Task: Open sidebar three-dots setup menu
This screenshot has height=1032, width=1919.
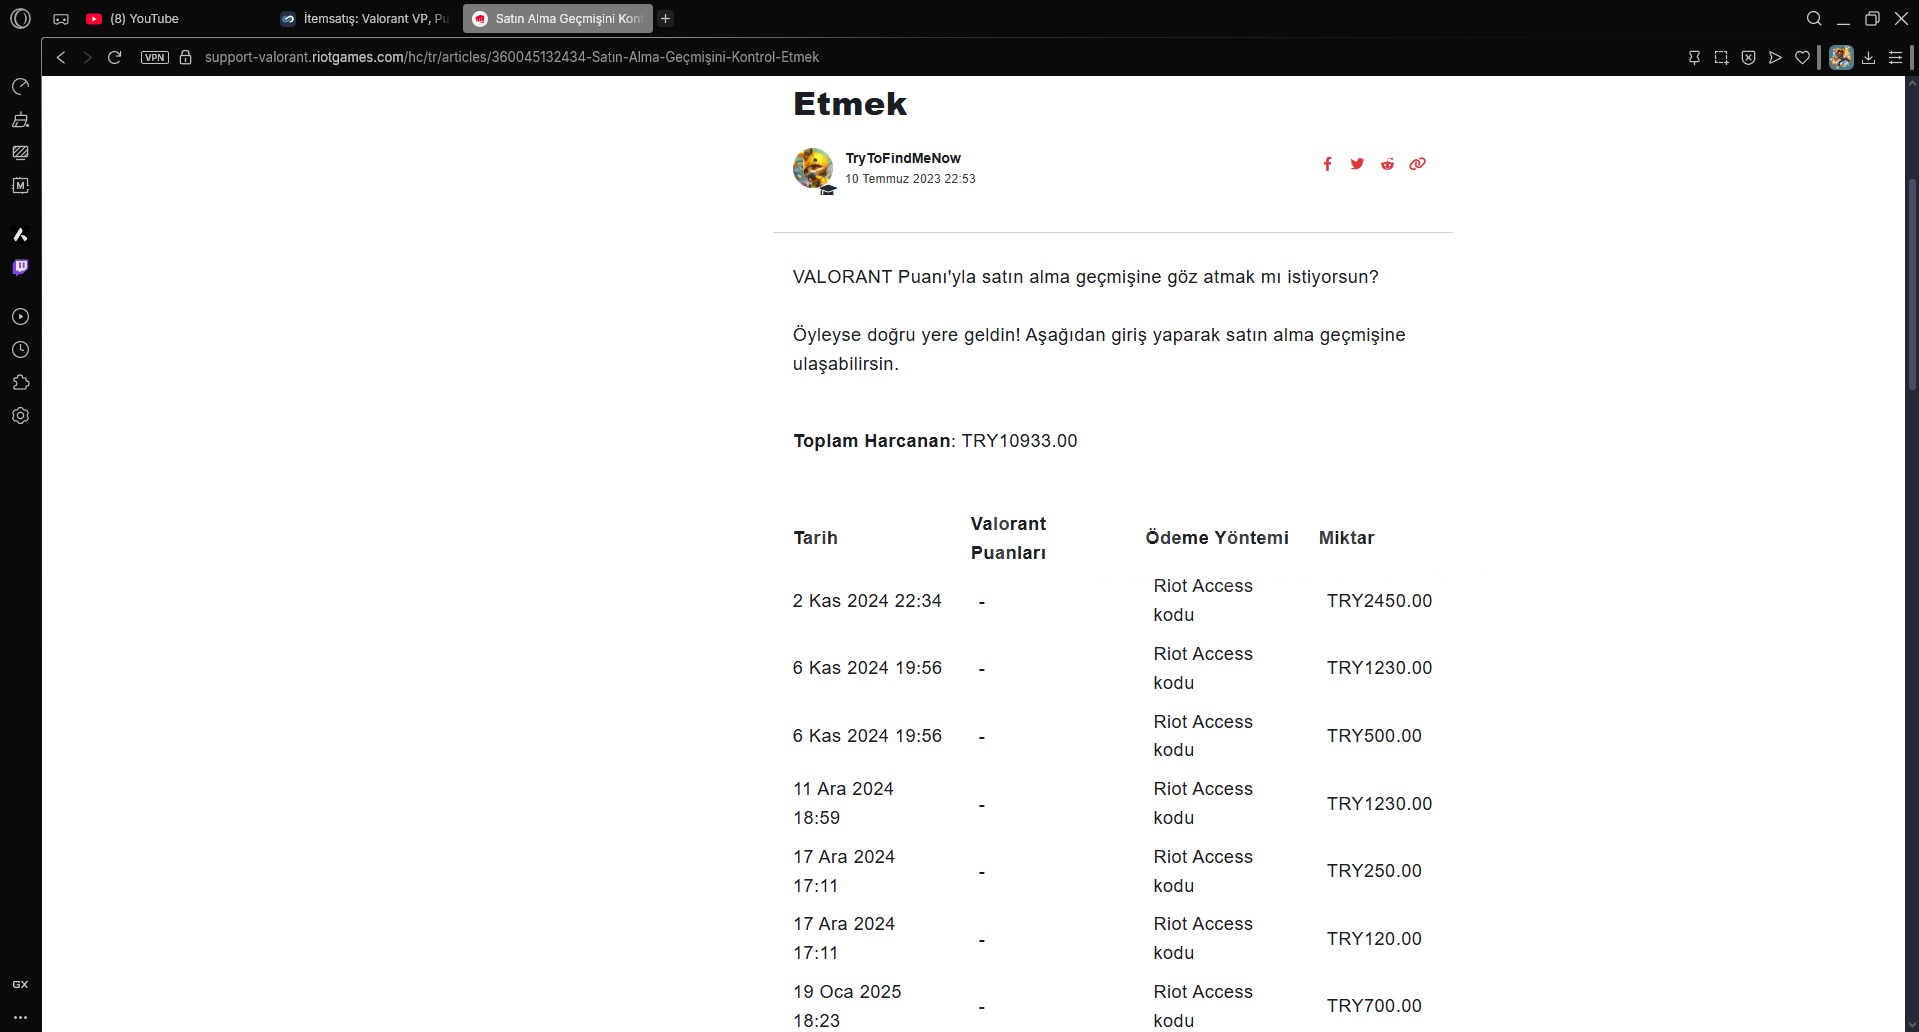Action: (20, 1017)
